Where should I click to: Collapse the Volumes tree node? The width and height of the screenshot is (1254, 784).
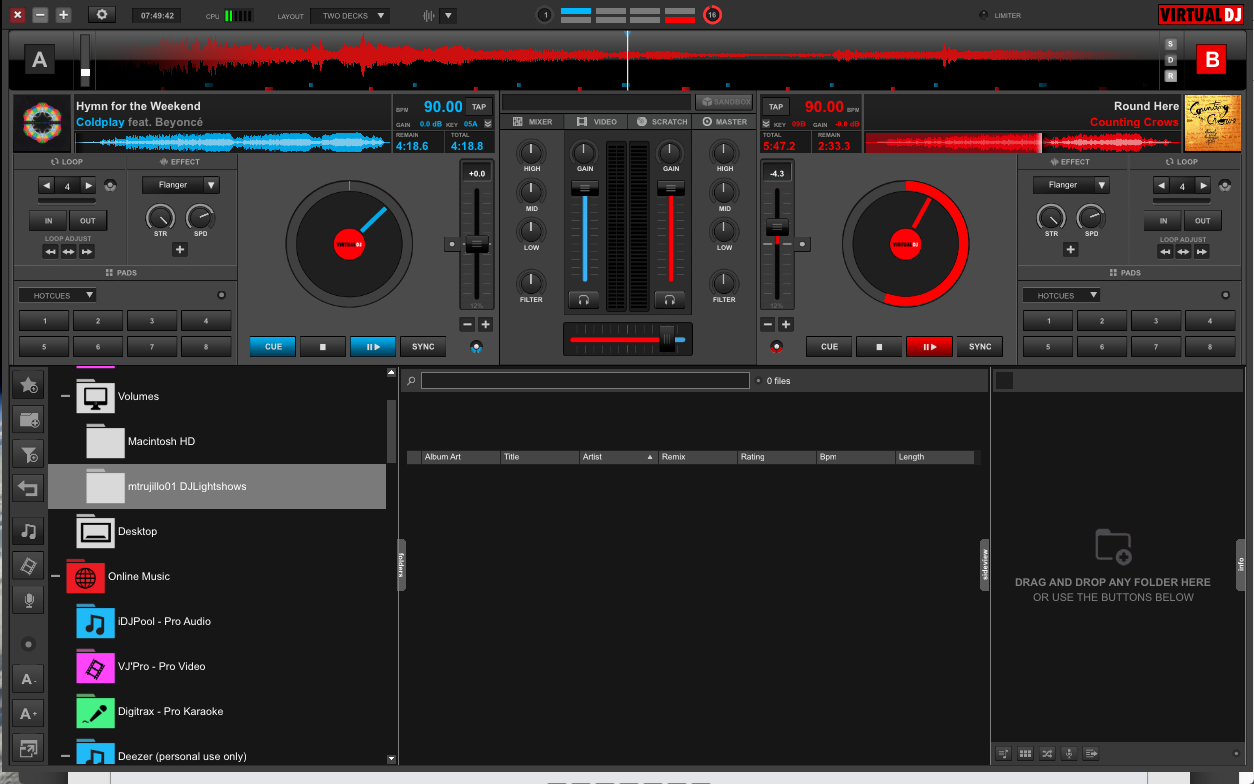[66, 396]
